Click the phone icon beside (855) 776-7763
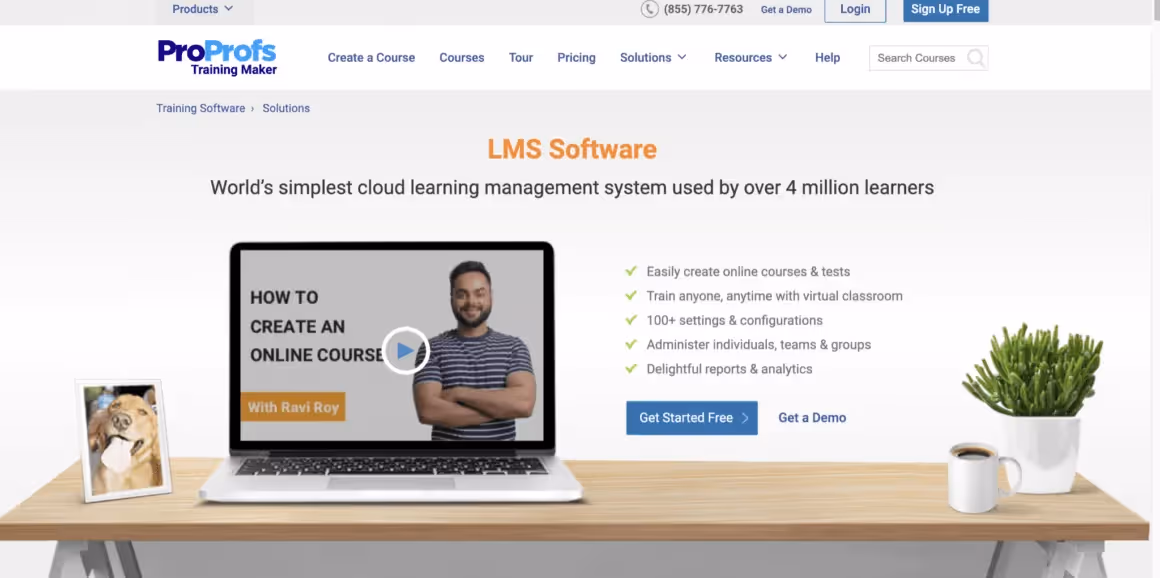Viewport: 1160px width, 578px height. (650, 9)
